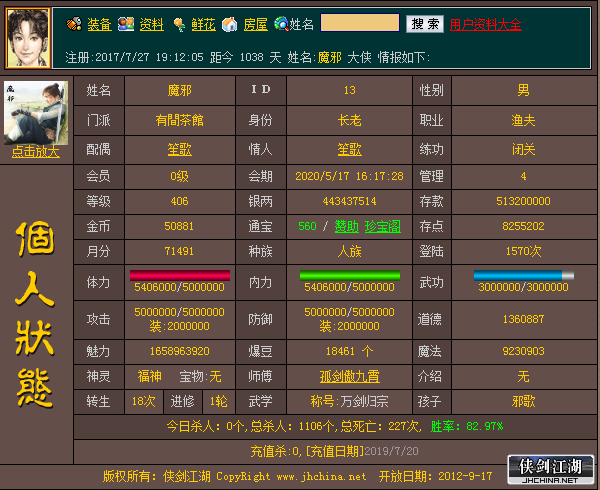This screenshot has height=490, width=600.
Task: Click the 进修 value 1轮
Action: pyautogui.click(x=218, y=401)
